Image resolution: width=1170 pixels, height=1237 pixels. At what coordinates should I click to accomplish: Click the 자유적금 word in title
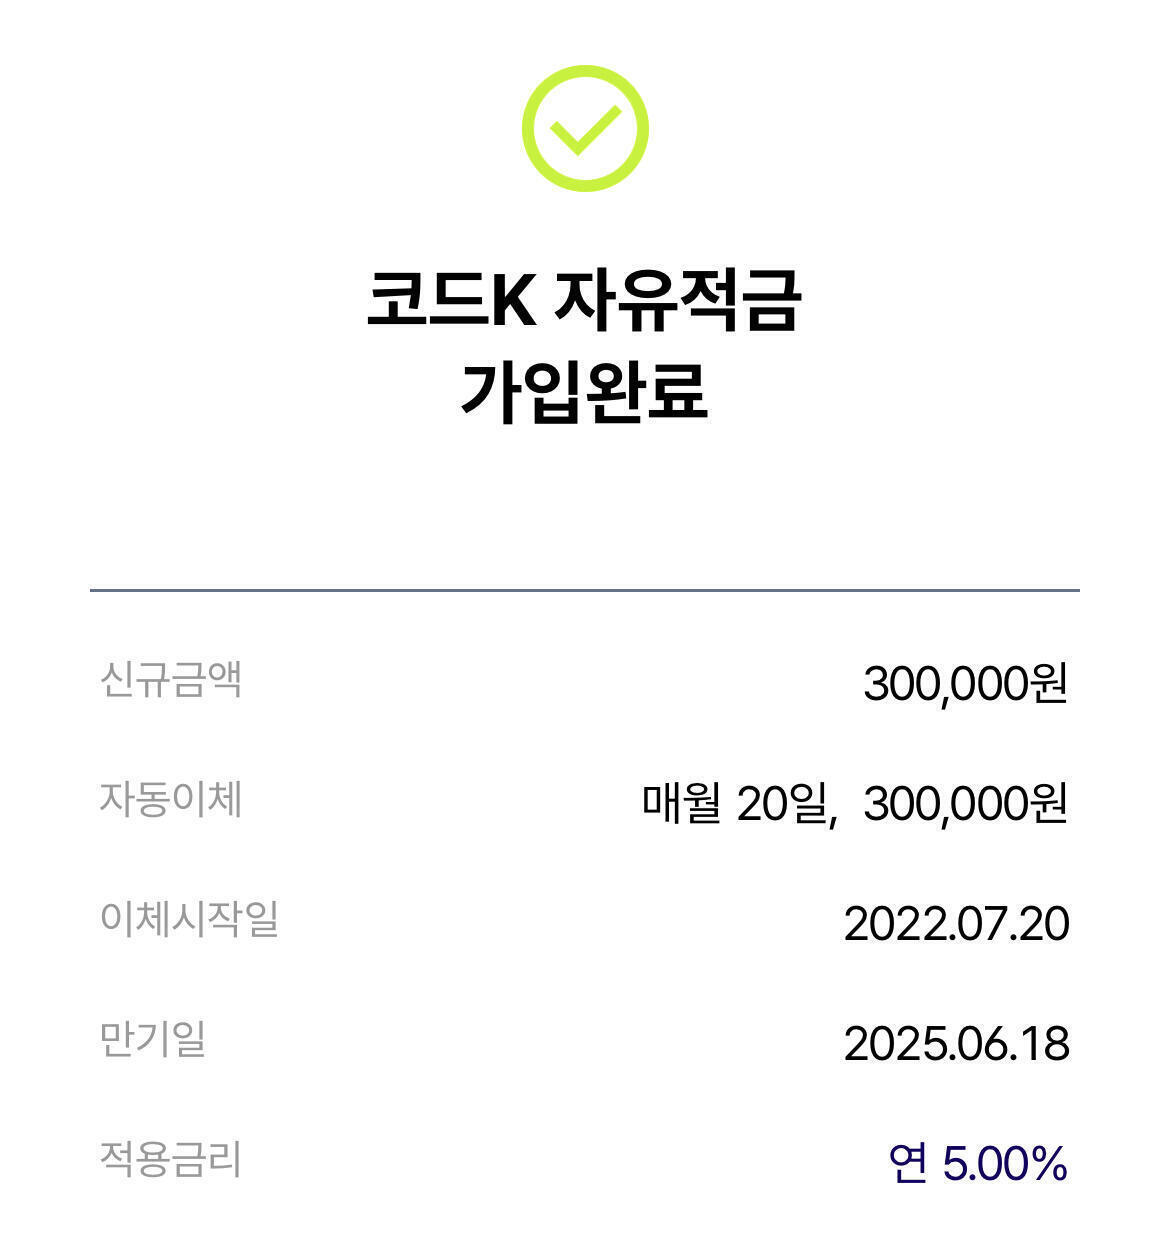click(677, 300)
